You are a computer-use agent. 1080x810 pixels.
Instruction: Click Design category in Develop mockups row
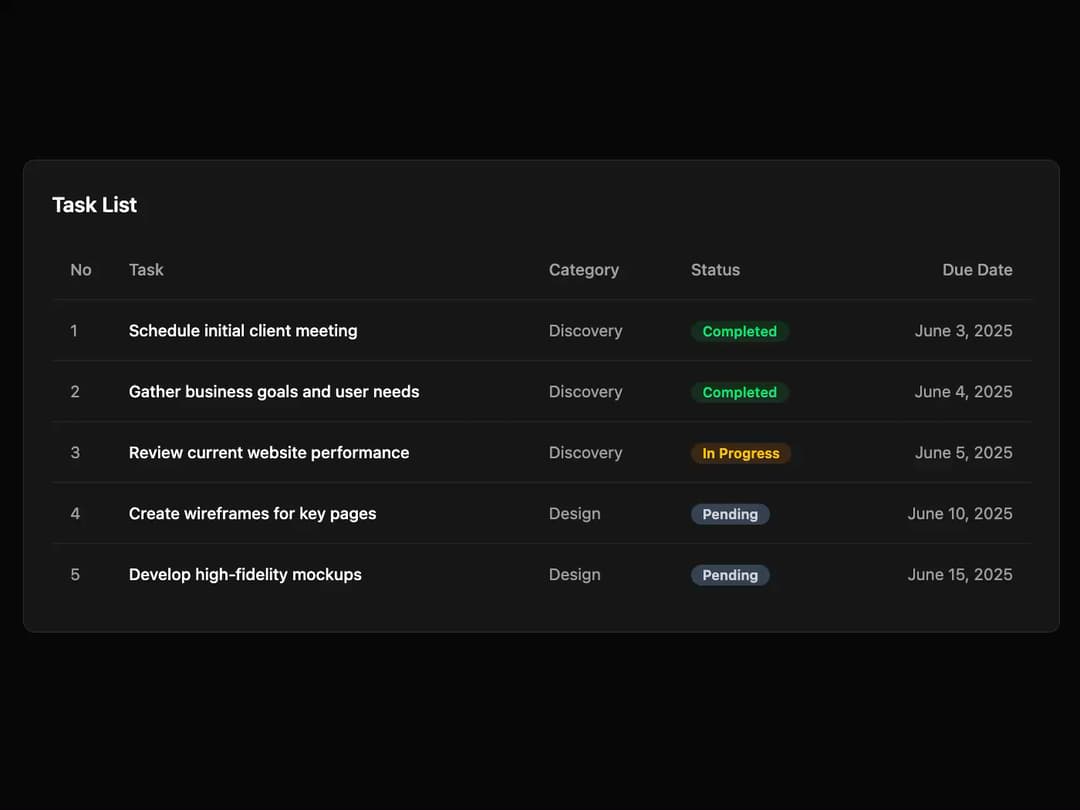574,574
